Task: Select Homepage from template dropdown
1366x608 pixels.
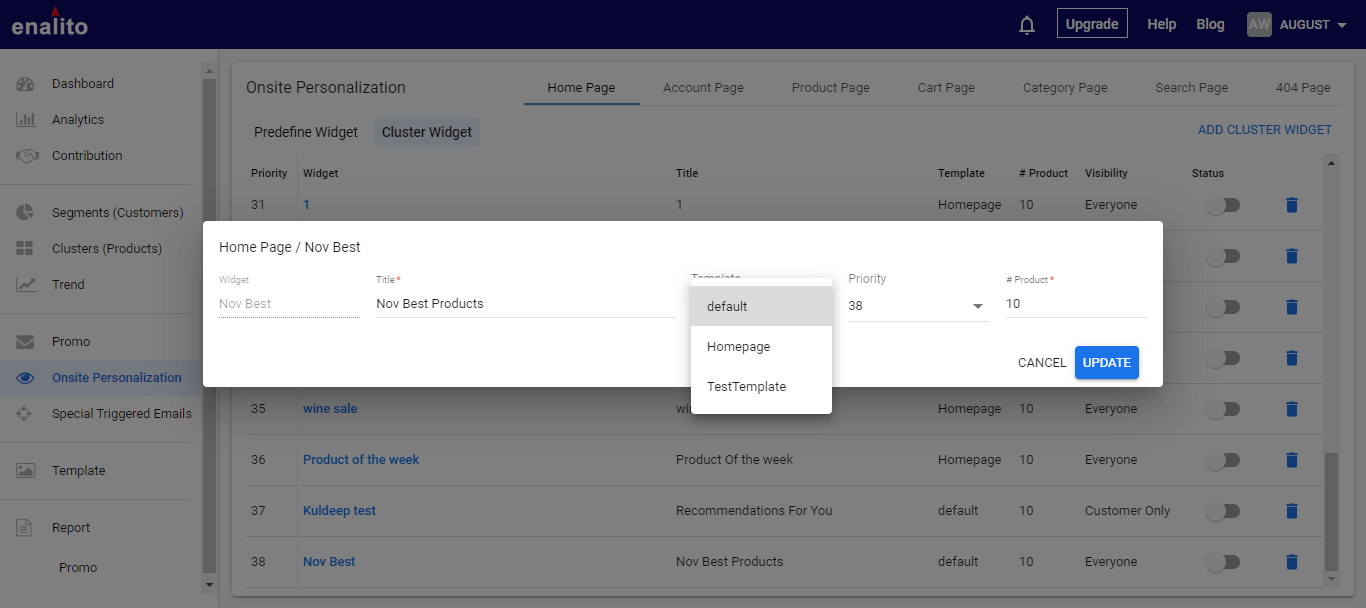Action: coord(739,347)
